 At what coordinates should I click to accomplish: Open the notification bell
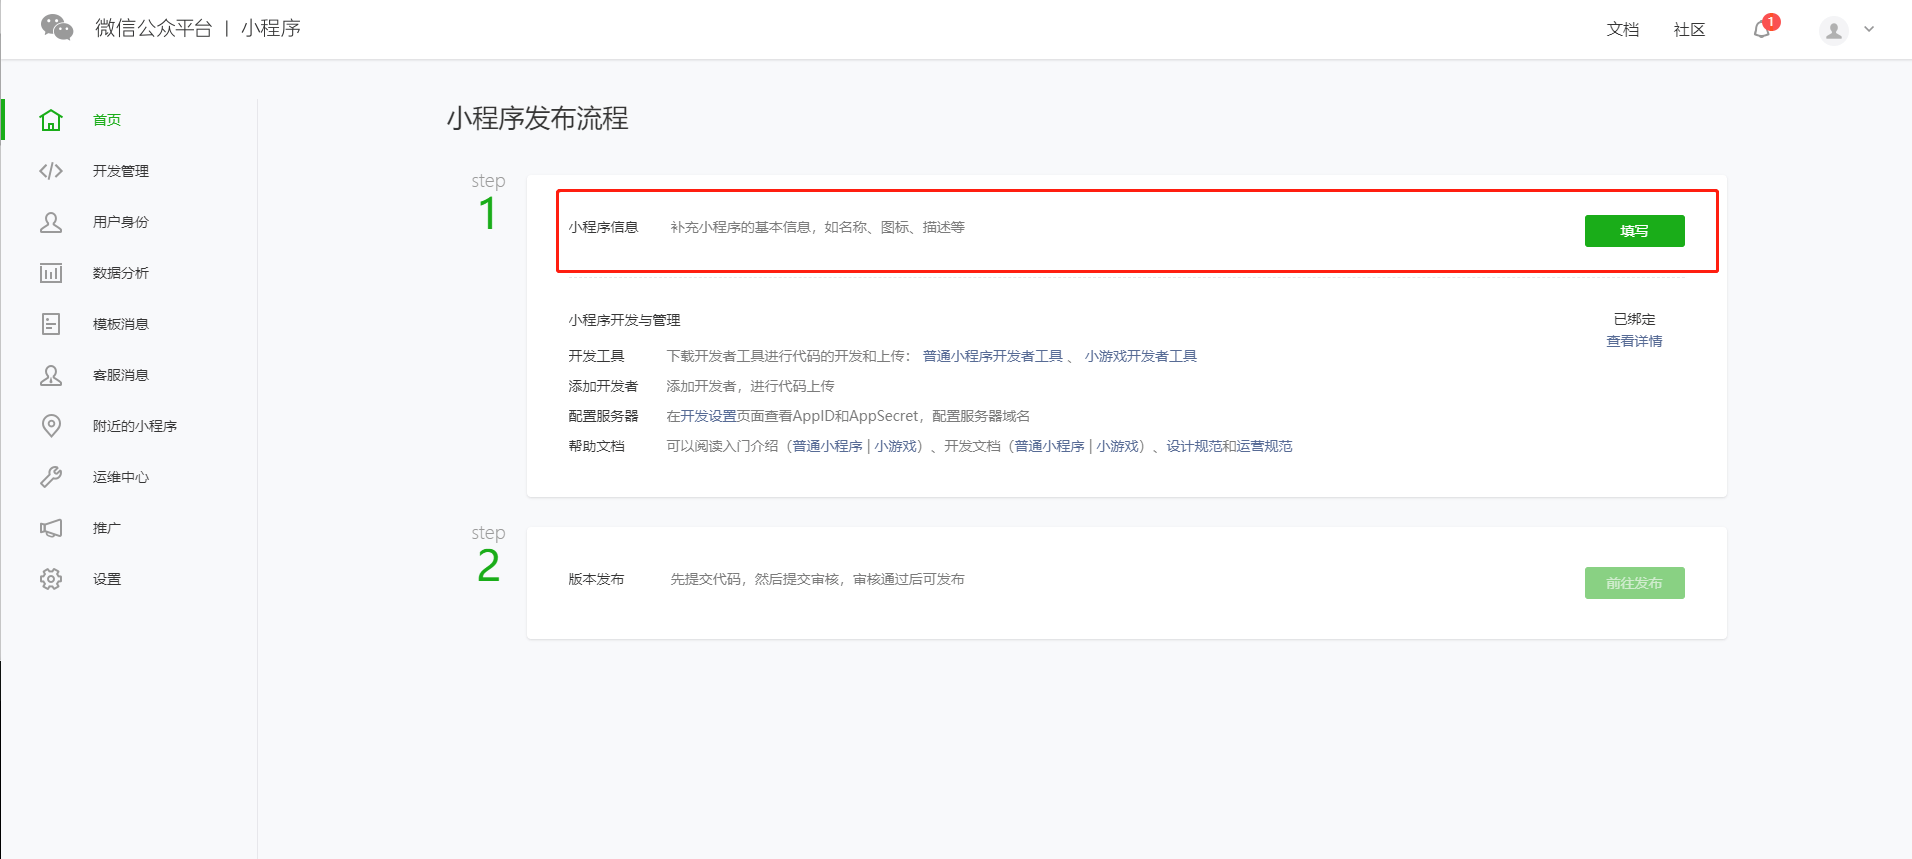pyautogui.click(x=1762, y=30)
